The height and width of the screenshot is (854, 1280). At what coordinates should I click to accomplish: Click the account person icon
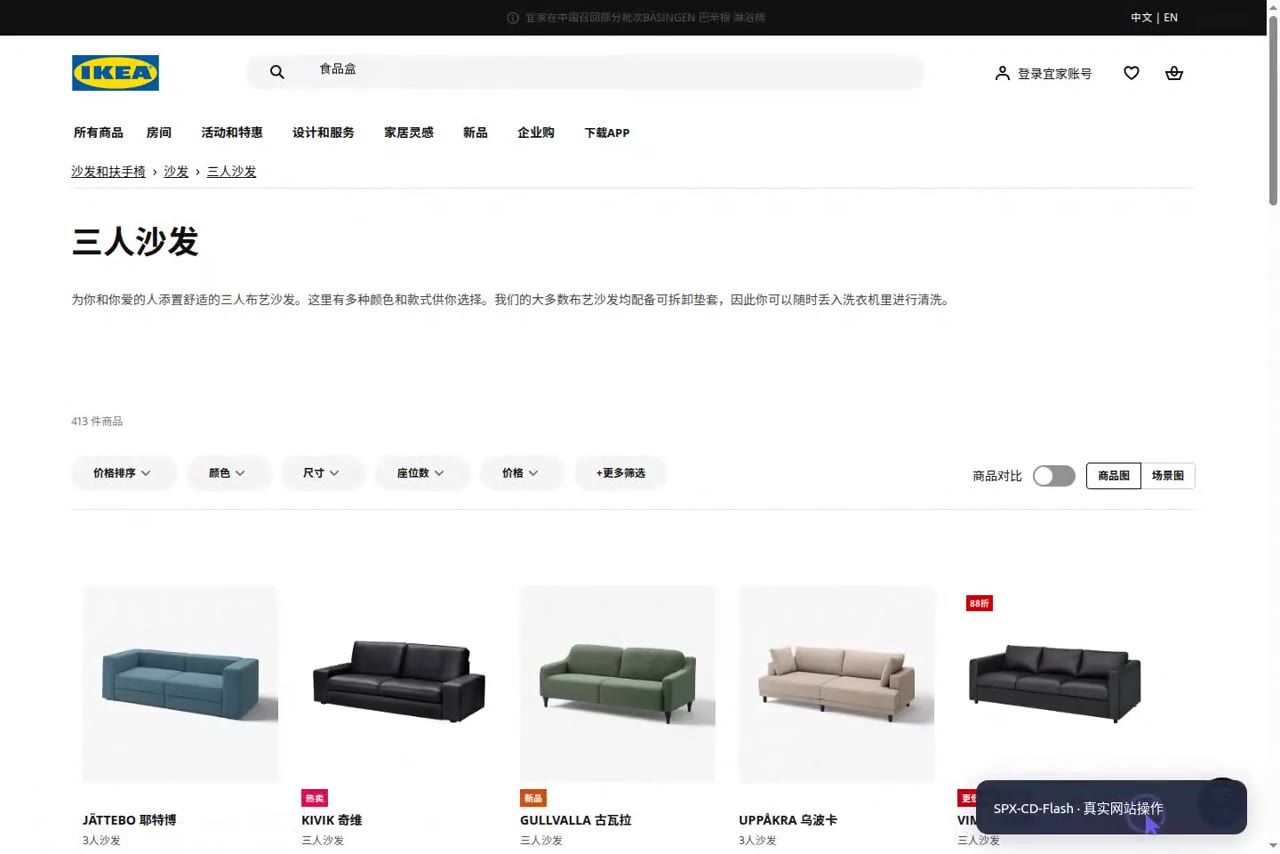click(1002, 73)
